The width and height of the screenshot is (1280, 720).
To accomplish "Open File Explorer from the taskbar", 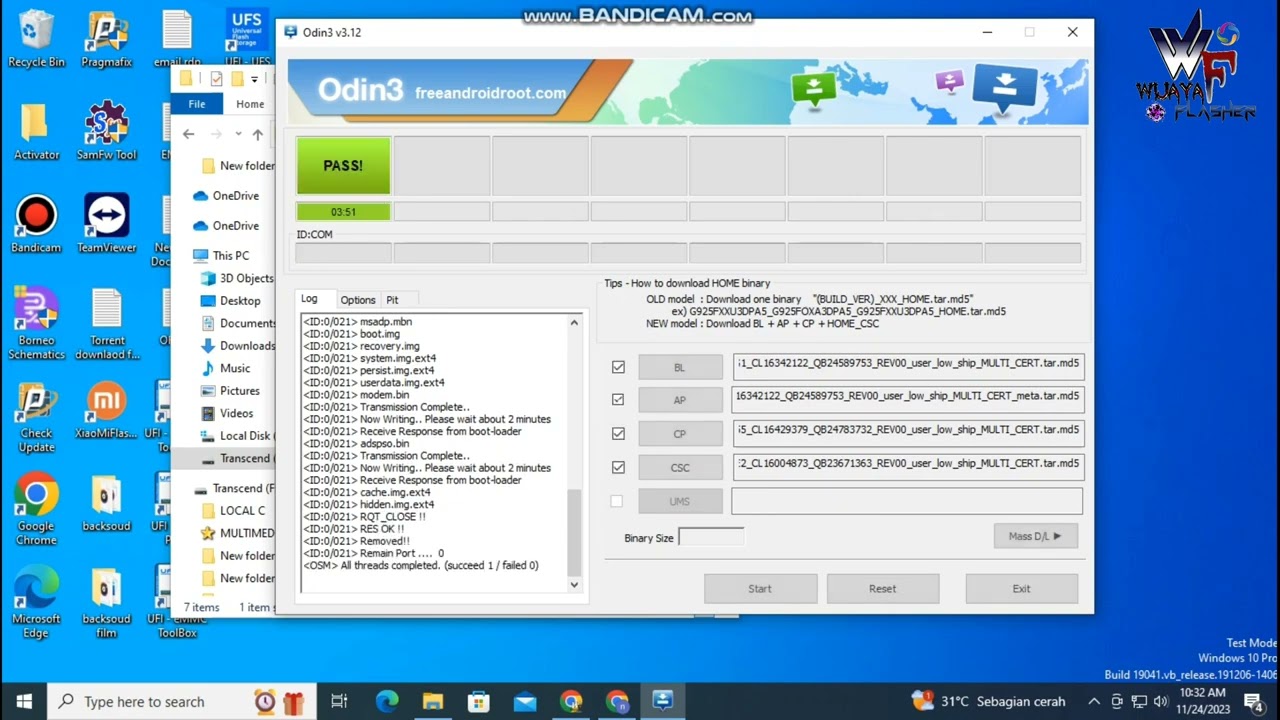I will 433,701.
